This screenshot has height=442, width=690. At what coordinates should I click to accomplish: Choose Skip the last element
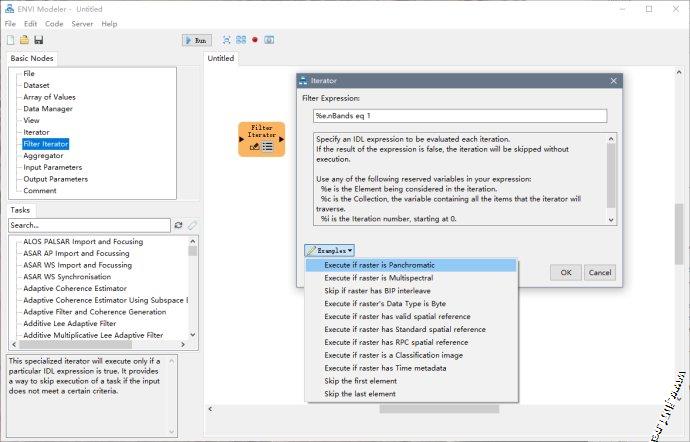(x=411, y=394)
